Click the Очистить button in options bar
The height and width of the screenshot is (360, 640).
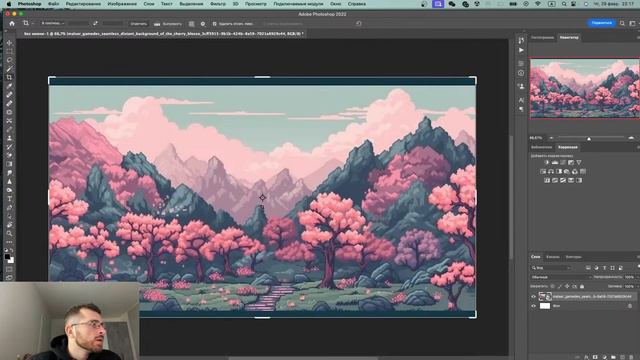coord(138,24)
